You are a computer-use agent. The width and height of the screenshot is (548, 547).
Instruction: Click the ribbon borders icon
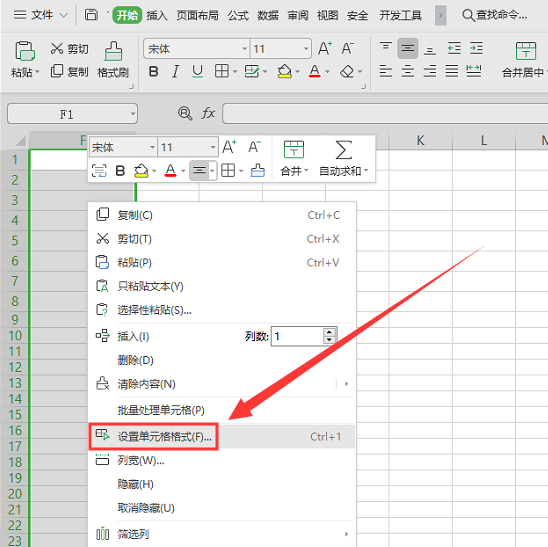(222, 71)
